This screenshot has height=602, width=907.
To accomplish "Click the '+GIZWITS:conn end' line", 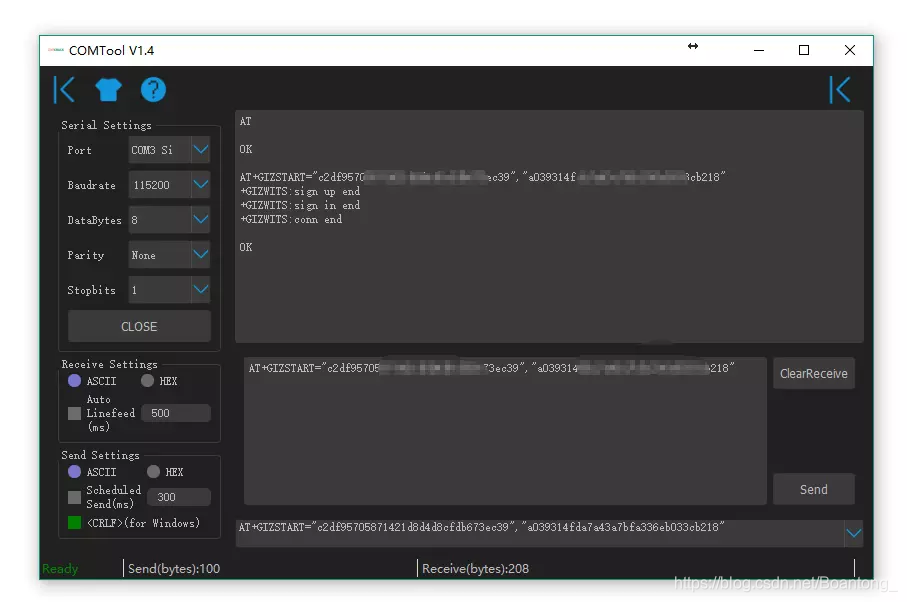I will [291, 219].
